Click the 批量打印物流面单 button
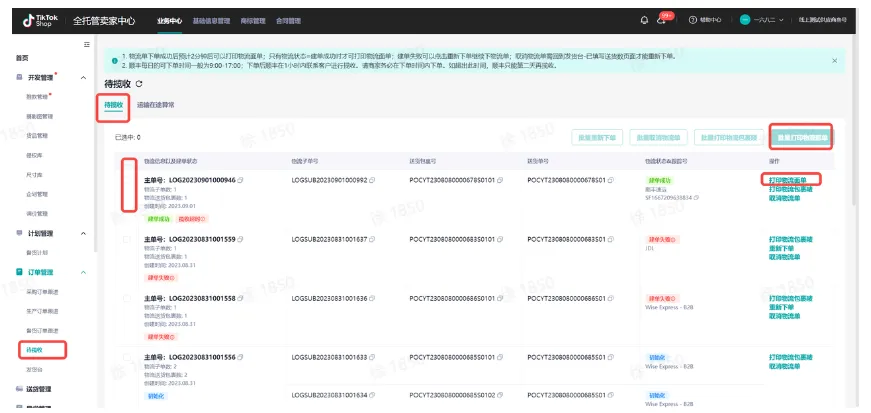The width and height of the screenshot is (871, 413). click(x=802, y=137)
